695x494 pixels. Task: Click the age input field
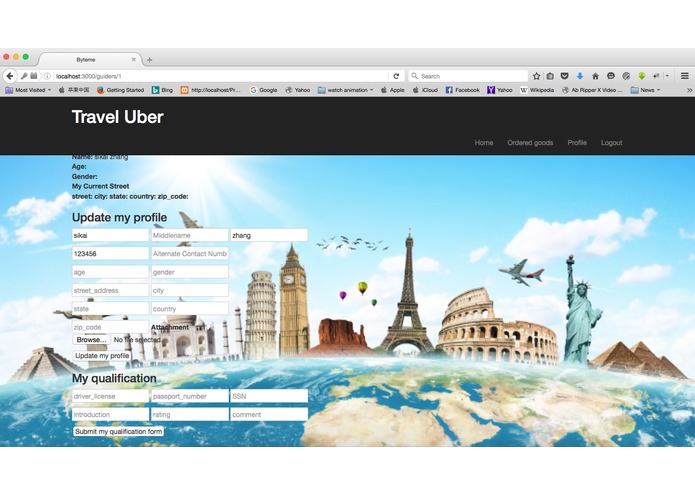coord(110,272)
